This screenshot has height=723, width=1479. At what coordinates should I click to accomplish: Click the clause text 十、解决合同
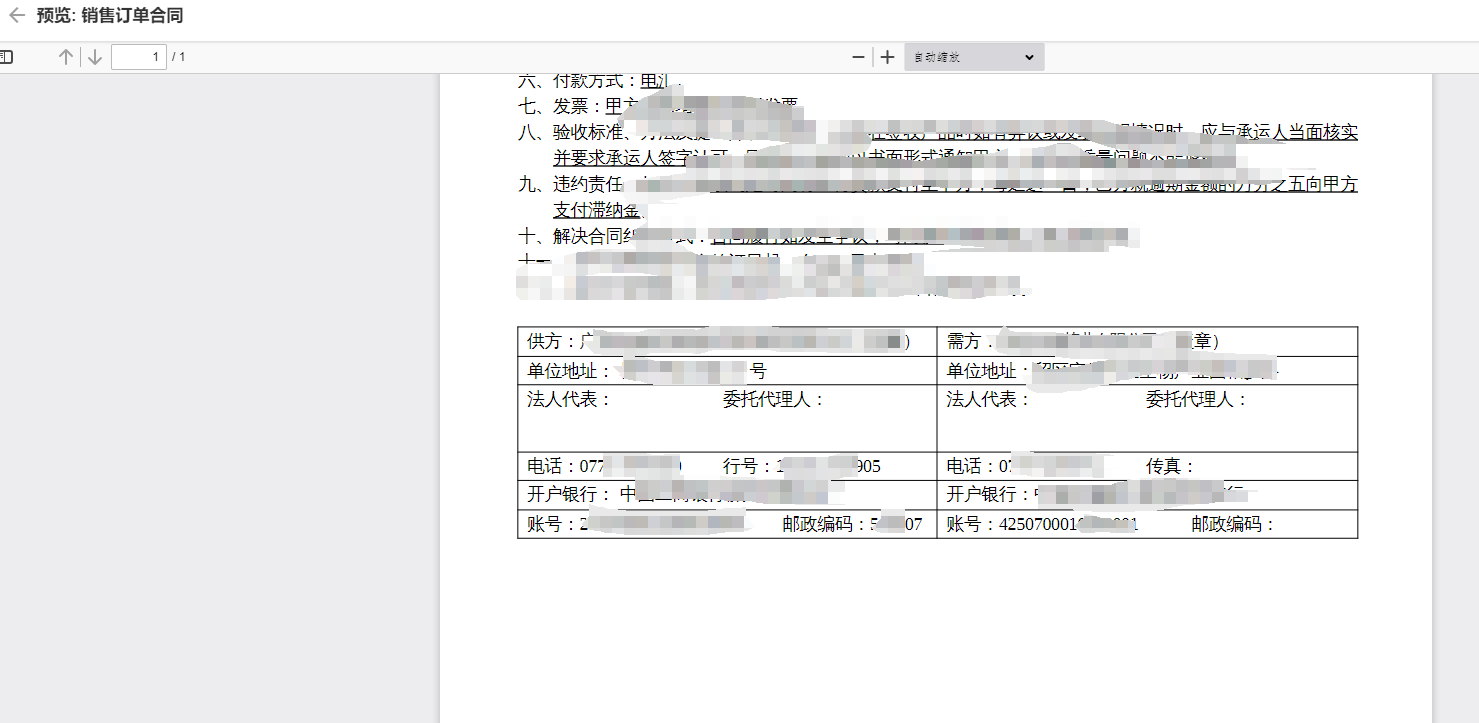(x=571, y=236)
